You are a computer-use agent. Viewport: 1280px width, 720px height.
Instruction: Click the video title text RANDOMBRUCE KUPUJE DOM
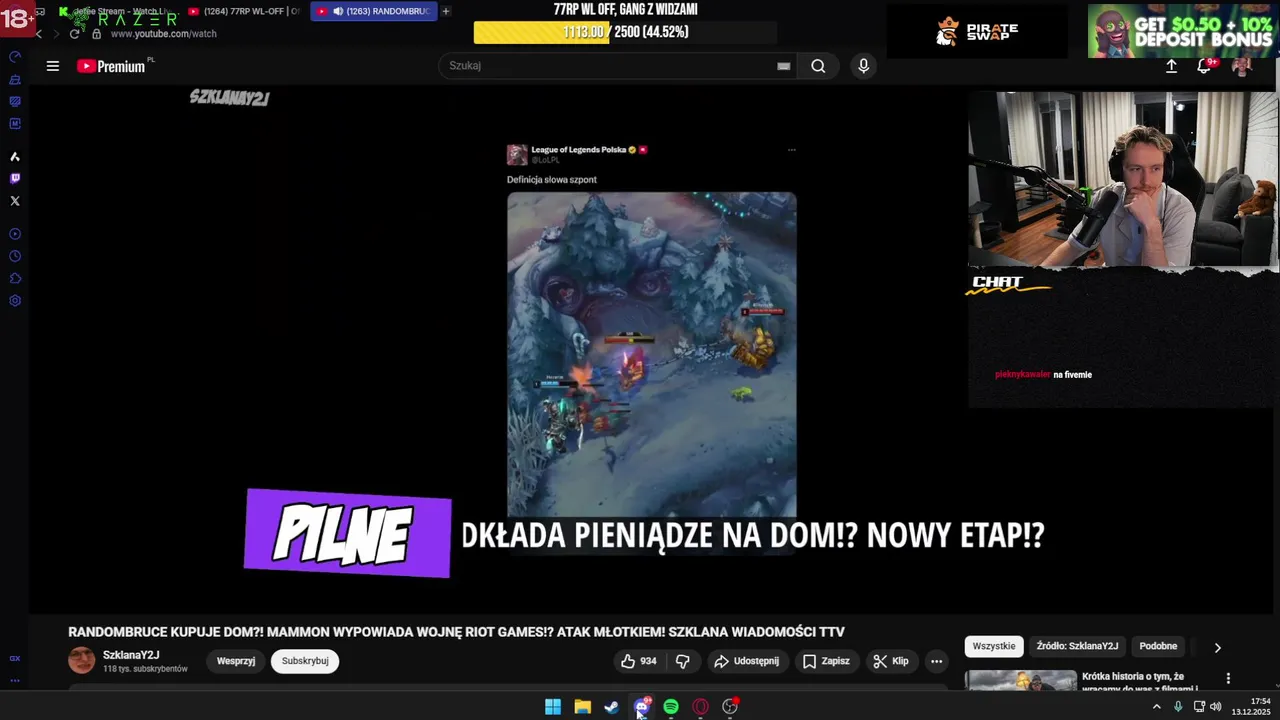[456, 632]
